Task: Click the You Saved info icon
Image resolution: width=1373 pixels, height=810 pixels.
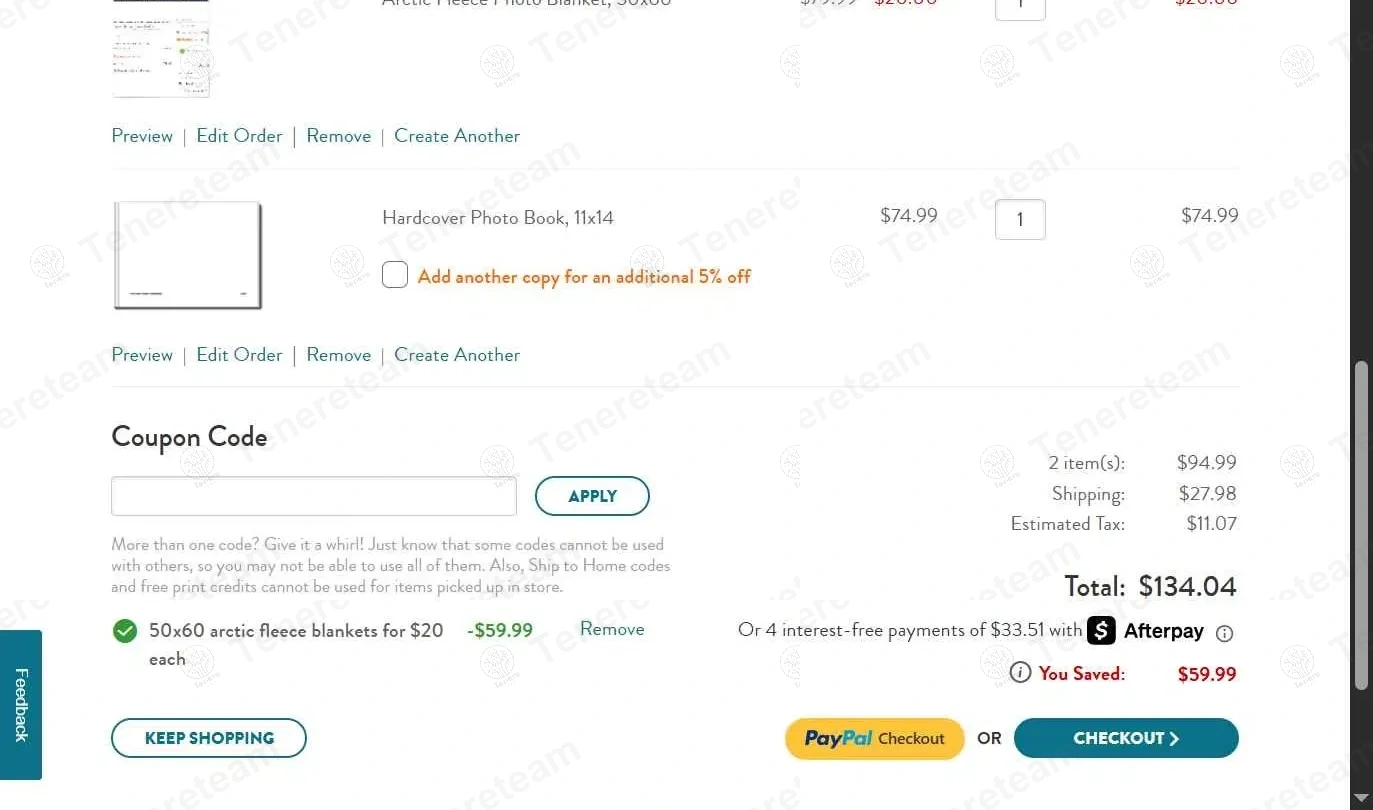Action: click(1020, 672)
